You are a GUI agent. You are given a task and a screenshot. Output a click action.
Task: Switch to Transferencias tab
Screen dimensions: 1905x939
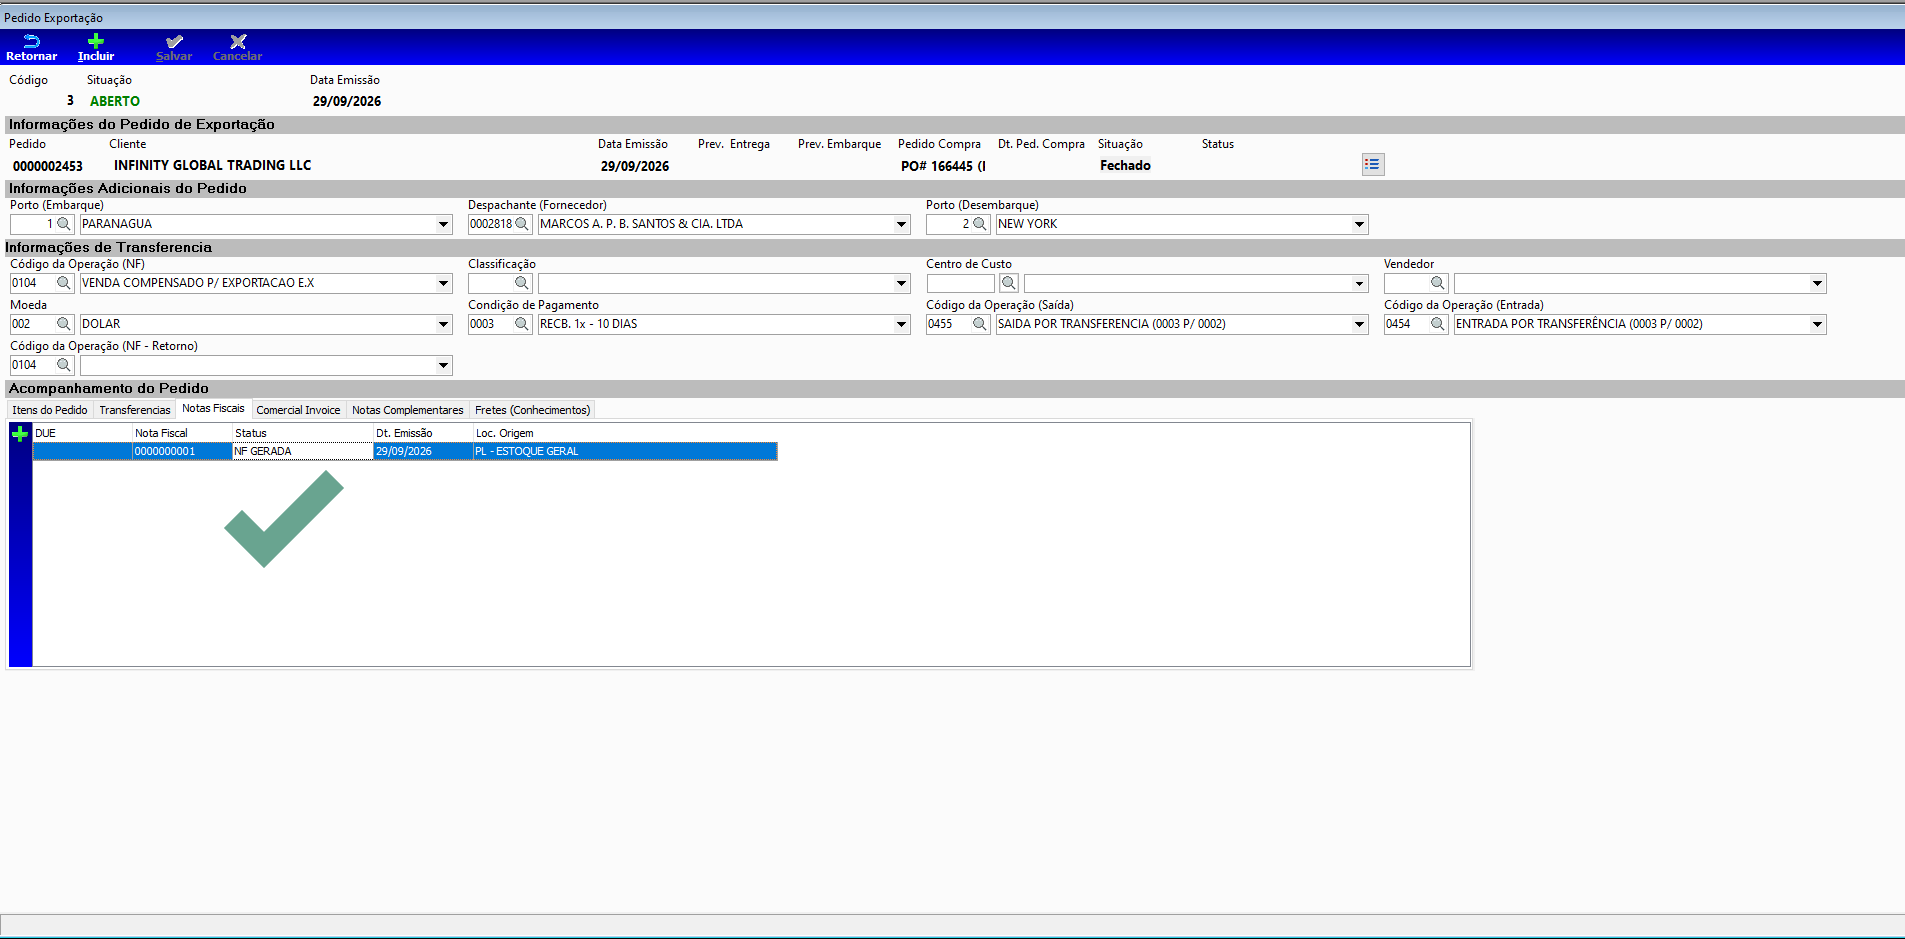pos(135,410)
